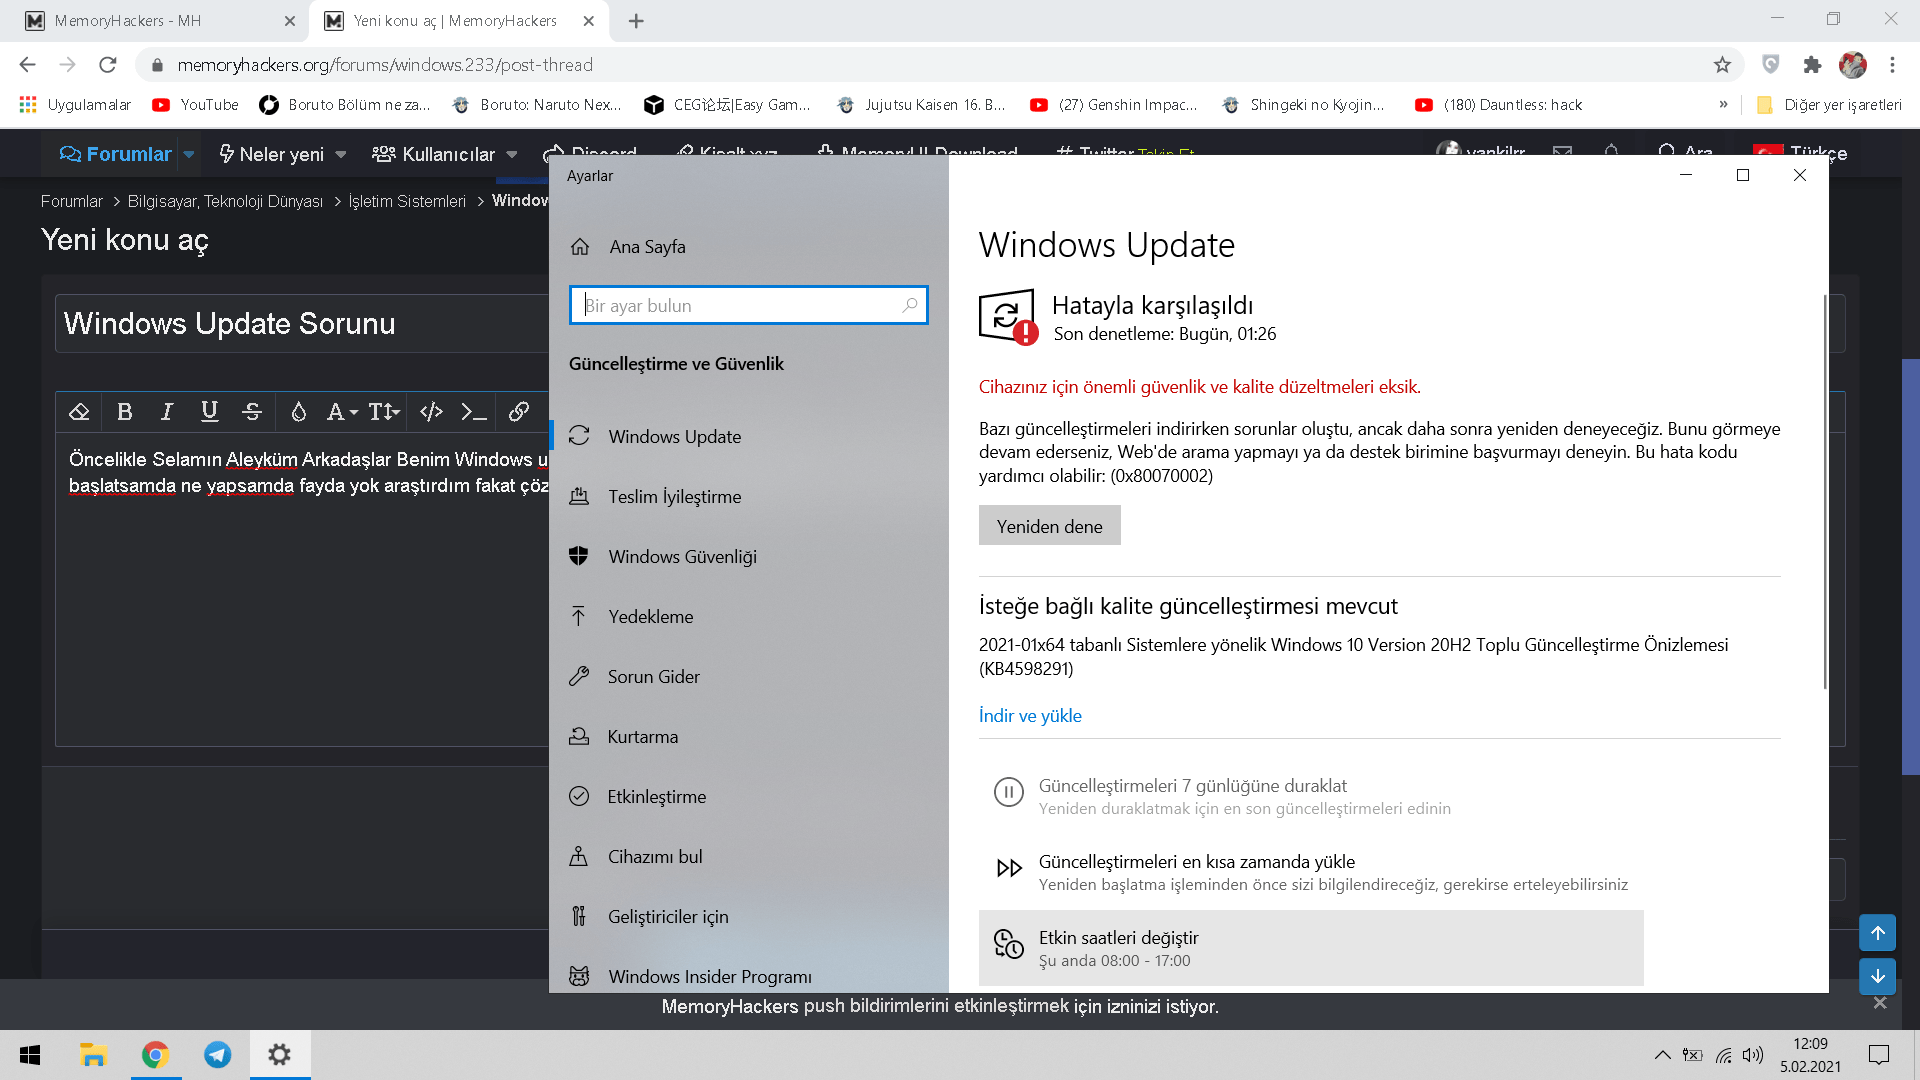Toggle underline formatting in editor
This screenshot has height=1080, width=1920.
pyautogui.click(x=209, y=411)
